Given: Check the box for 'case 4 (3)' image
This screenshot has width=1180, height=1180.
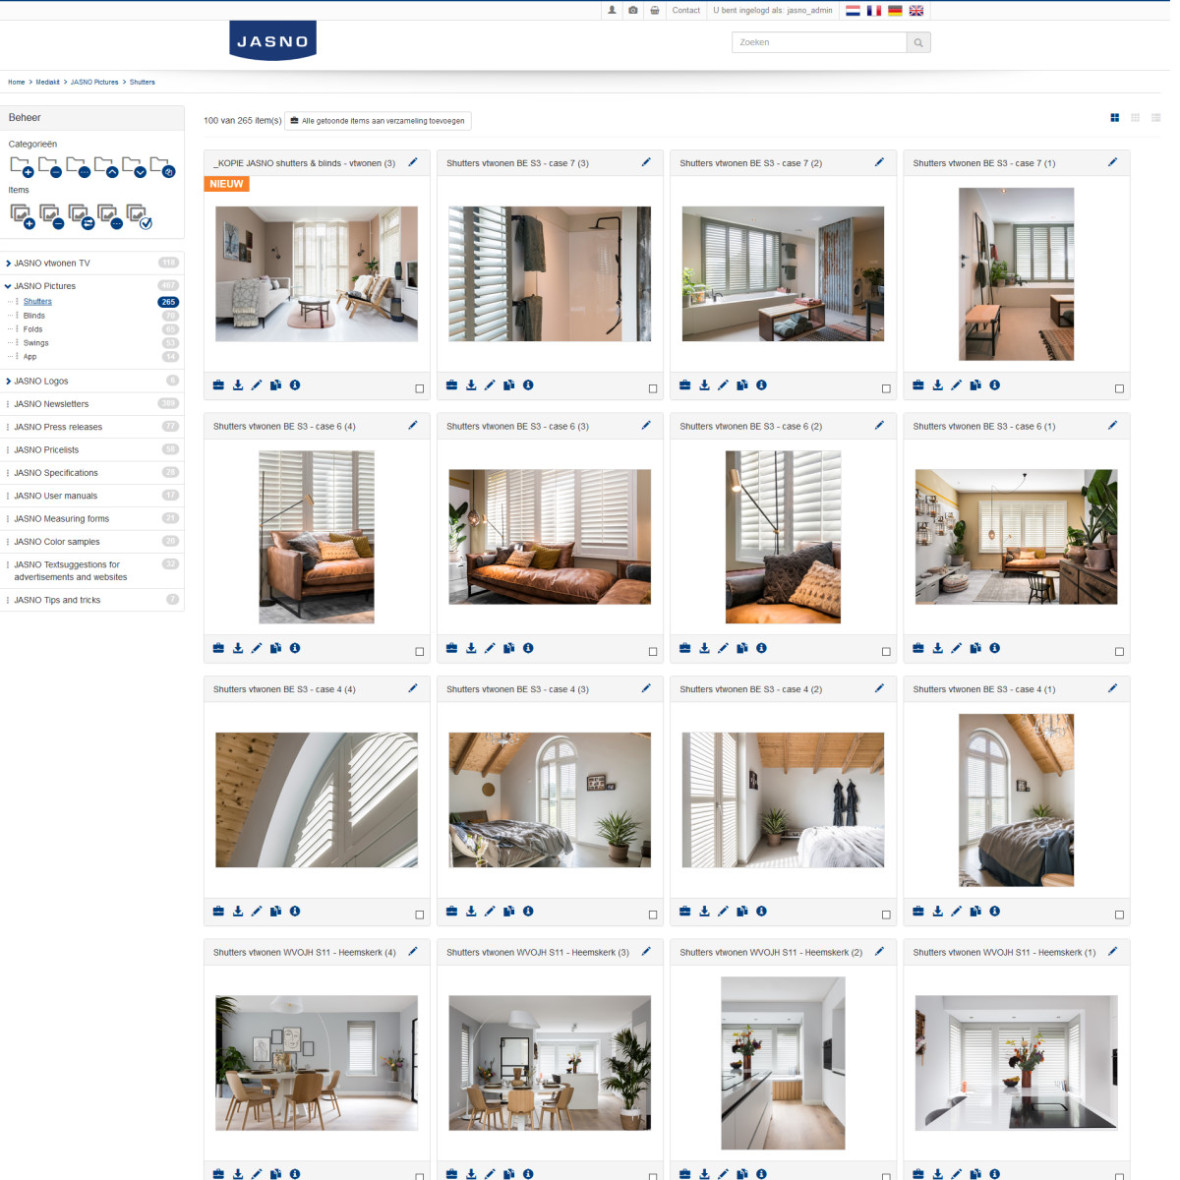Looking at the screenshot, I should coord(653,914).
